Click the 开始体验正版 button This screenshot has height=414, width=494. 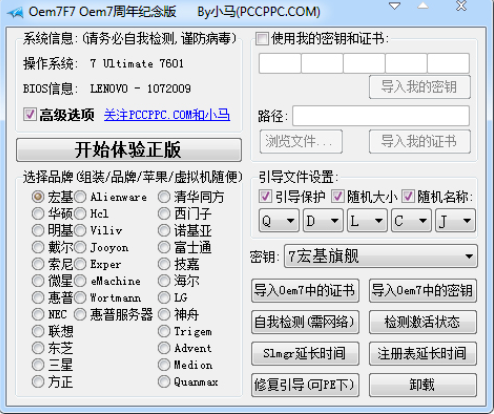pyautogui.click(x=129, y=150)
